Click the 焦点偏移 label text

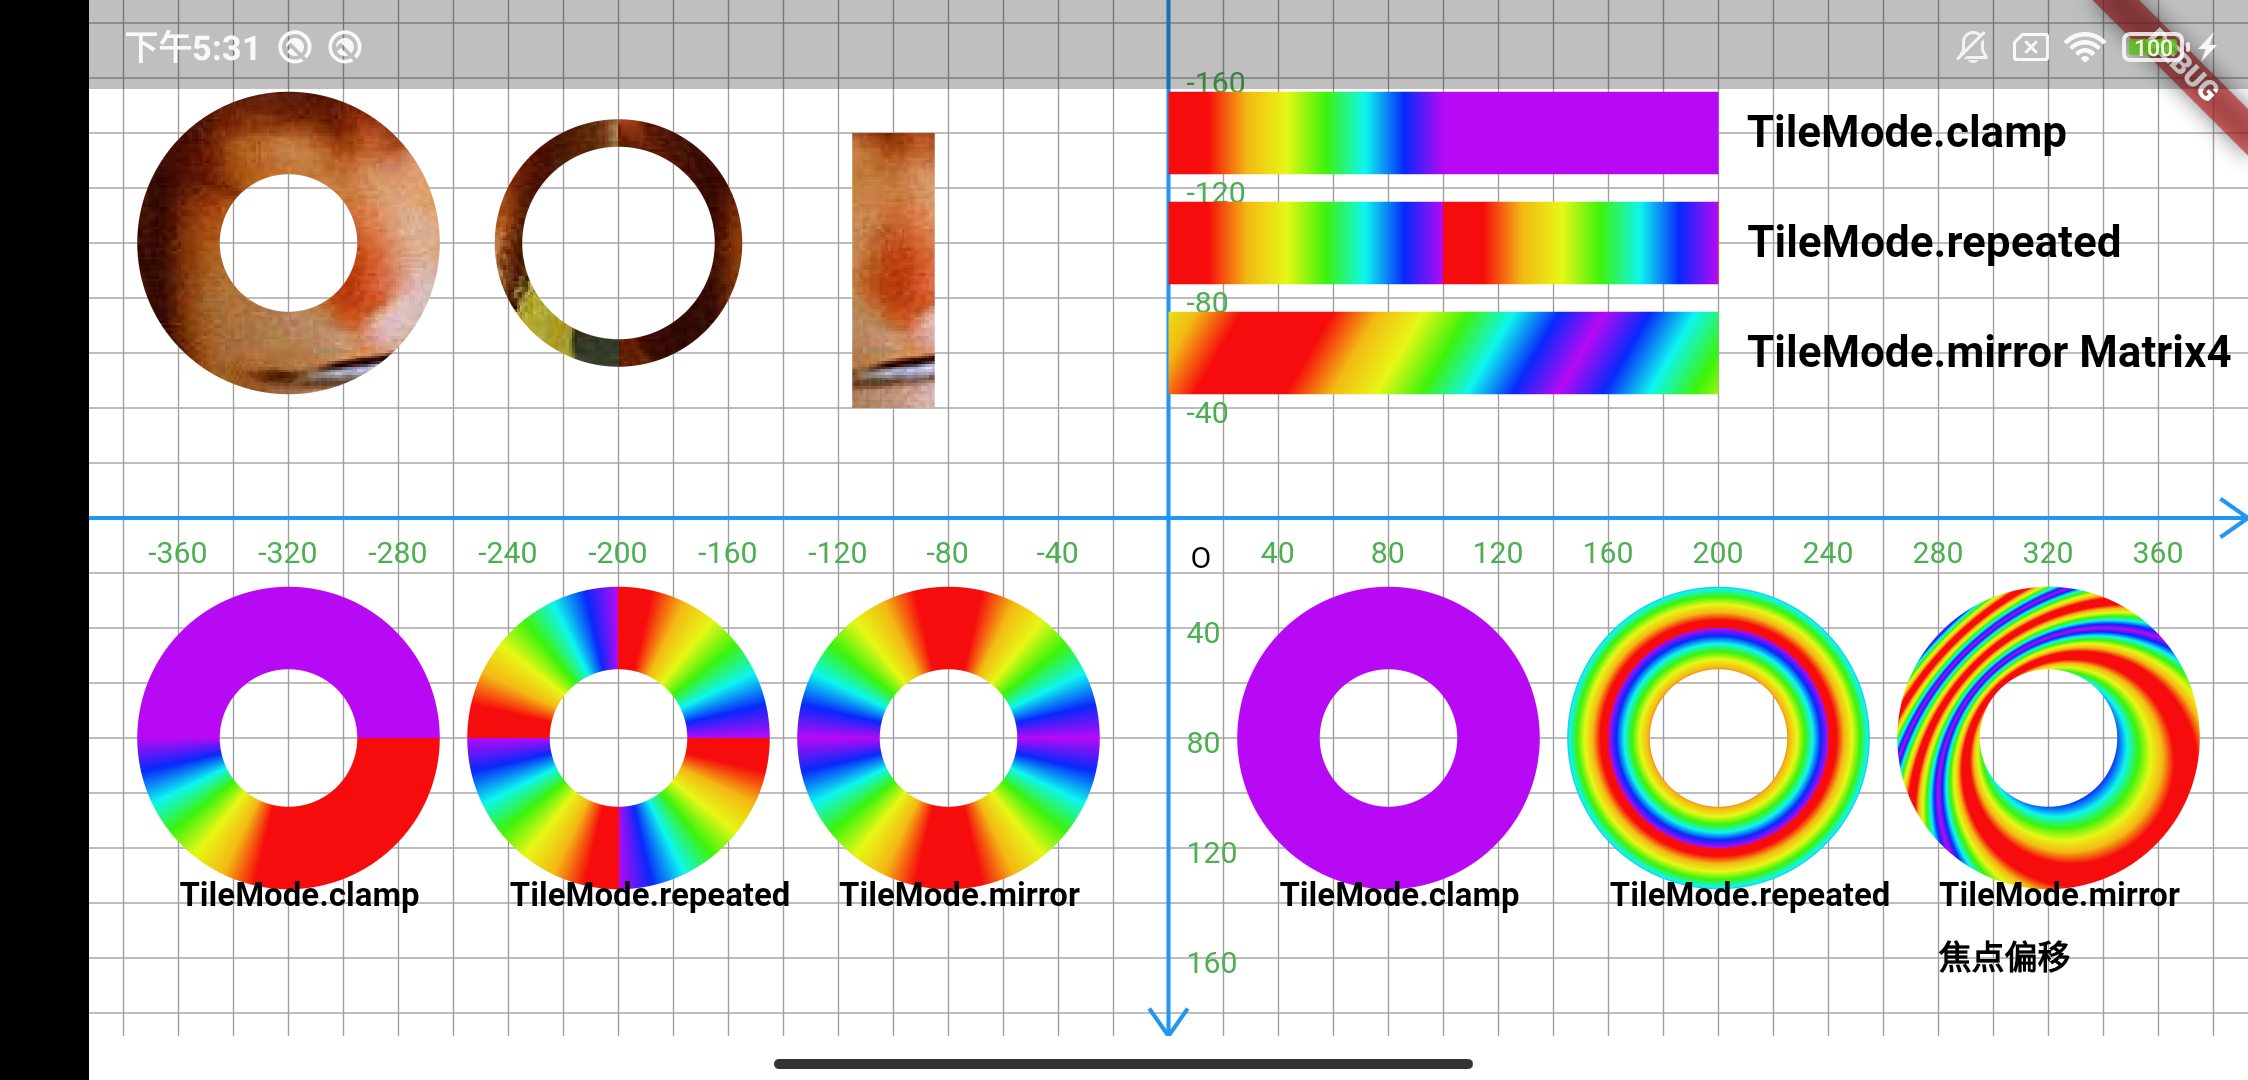[2004, 957]
